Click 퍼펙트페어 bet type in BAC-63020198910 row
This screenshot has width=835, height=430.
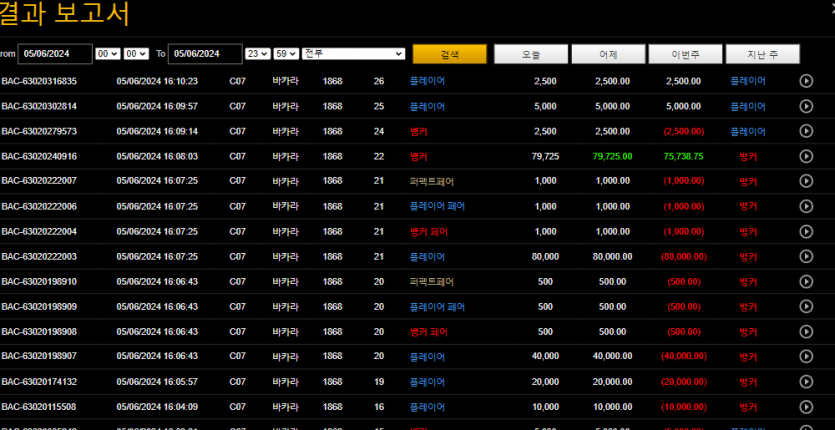click(x=431, y=282)
